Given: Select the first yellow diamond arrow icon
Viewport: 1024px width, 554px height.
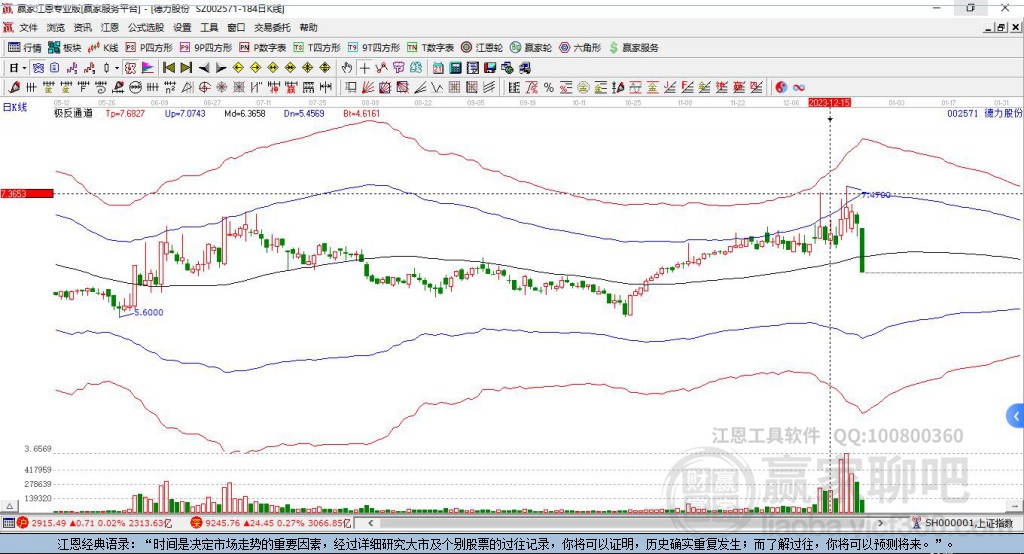Looking at the screenshot, I should (238, 68).
